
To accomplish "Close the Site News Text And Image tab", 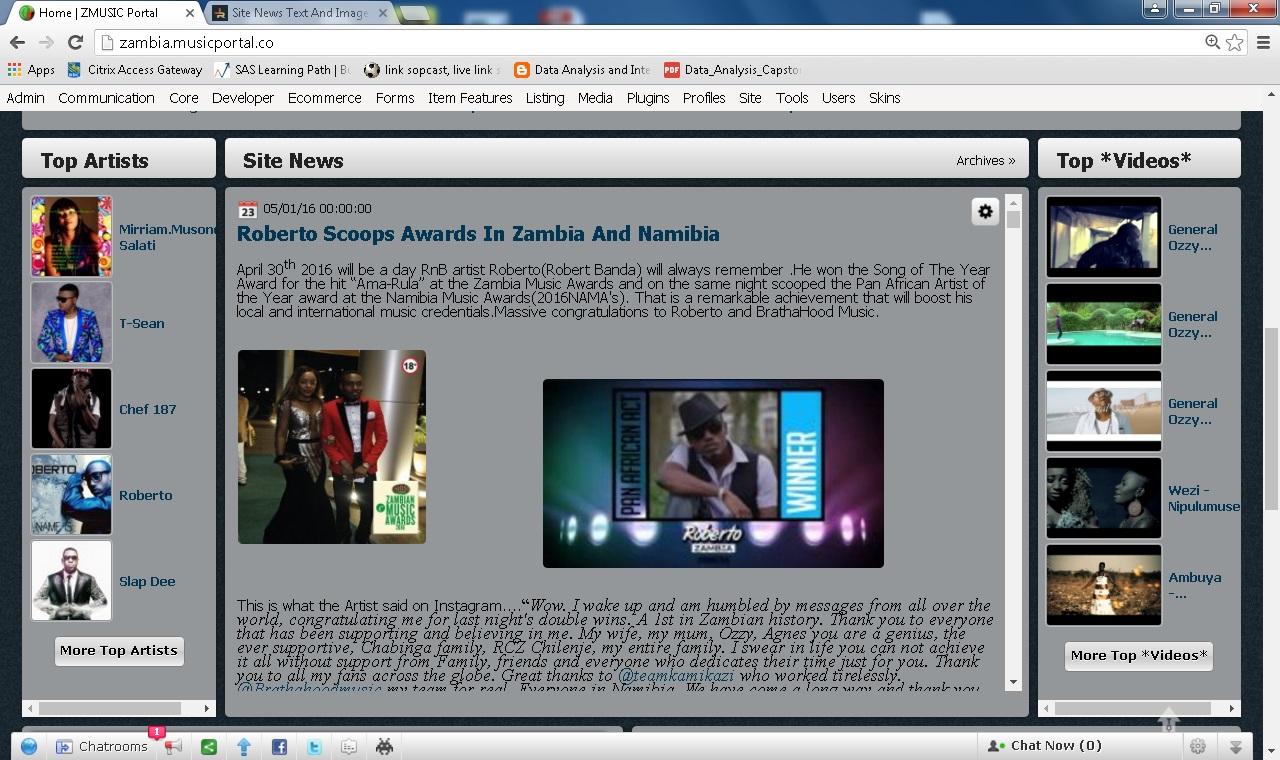I will pos(383,13).
